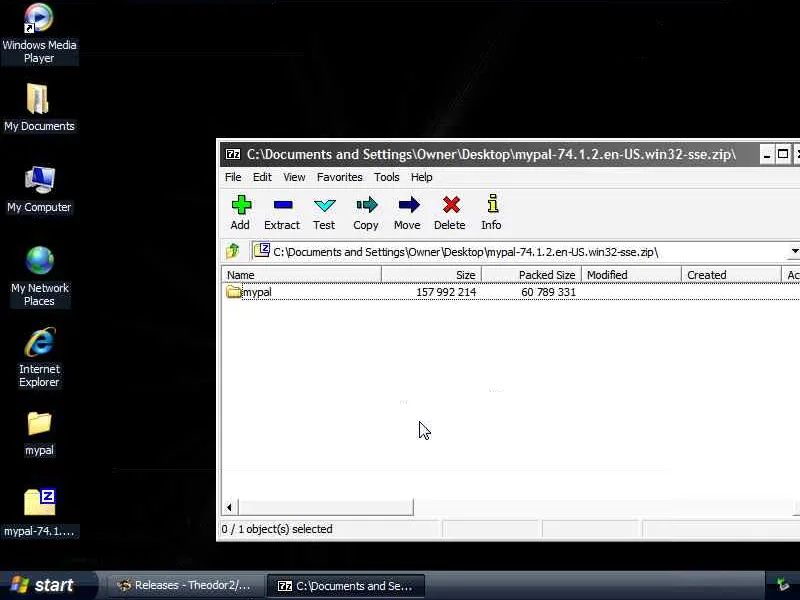
Task: Click the Move toolbar button
Action: pos(408,213)
